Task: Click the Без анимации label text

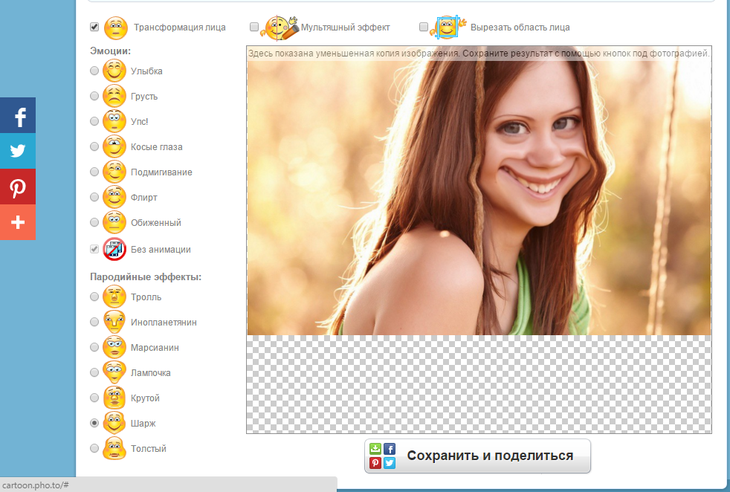Action: (161, 249)
